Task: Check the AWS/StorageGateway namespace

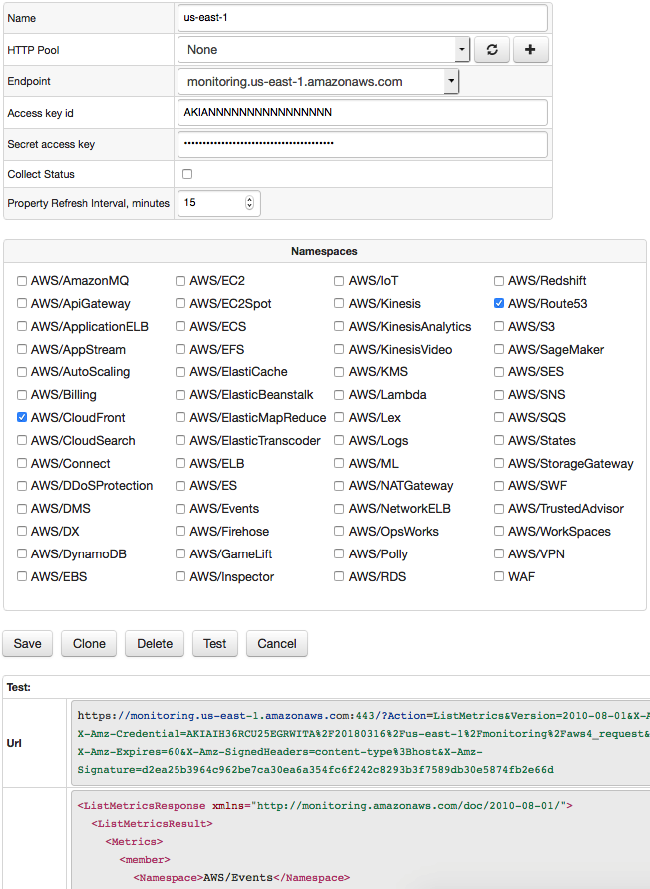Action: pos(499,463)
